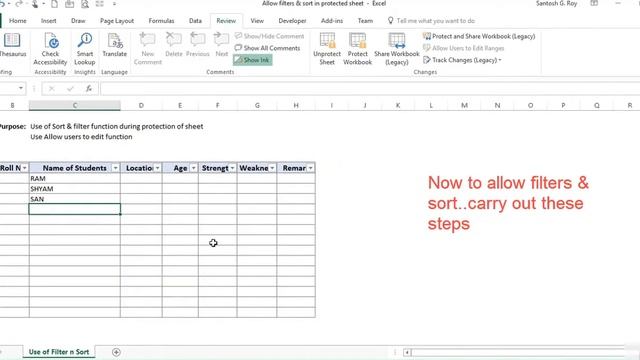The width and height of the screenshot is (640, 360).
Task: Select column C header
Action: click(x=75, y=105)
